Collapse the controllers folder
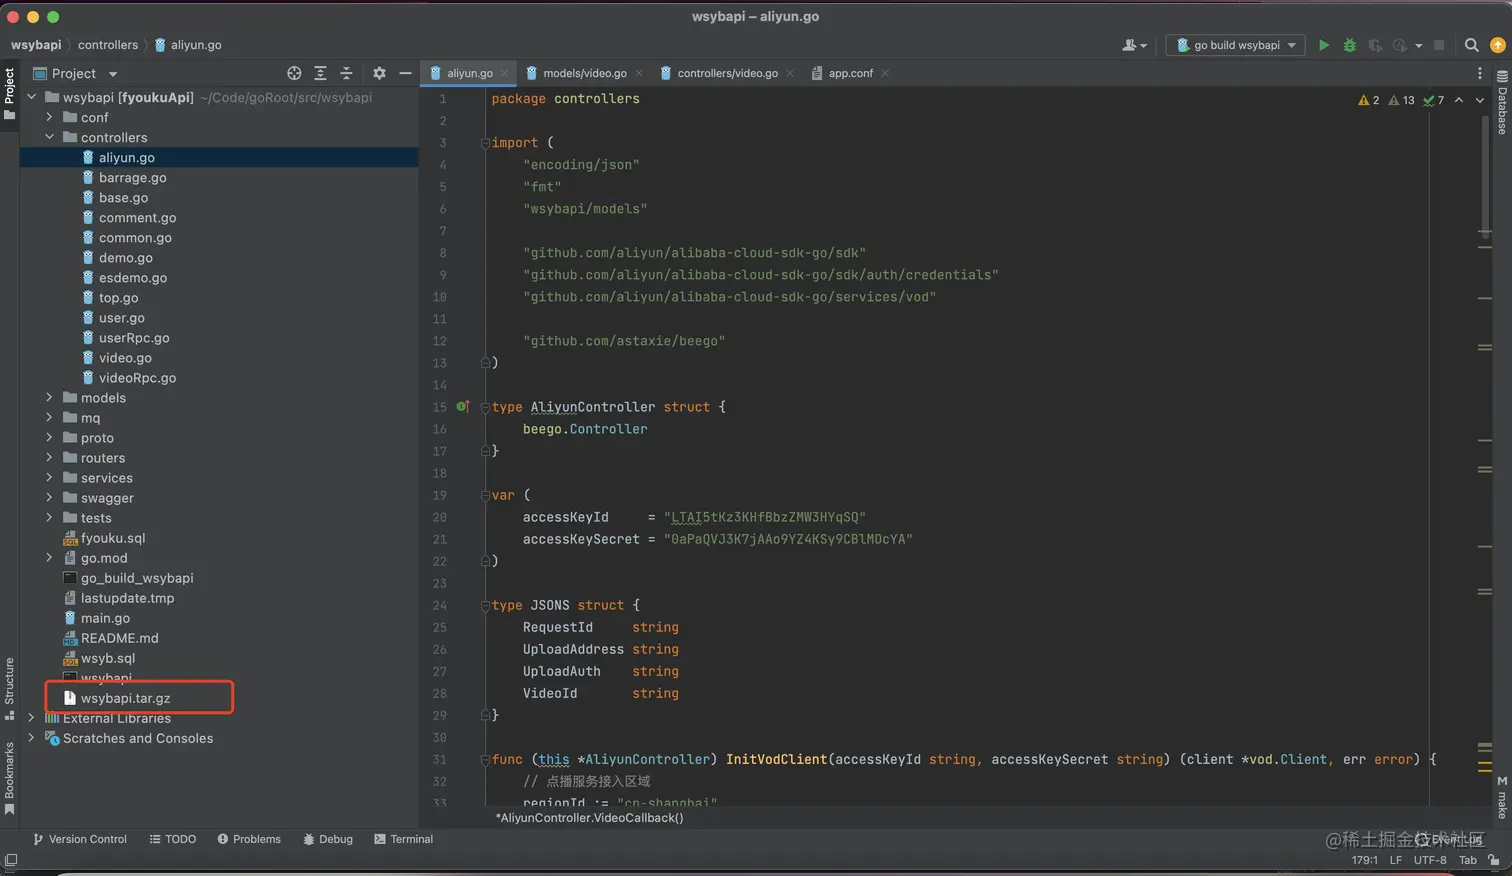The width and height of the screenshot is (1512, 876). tap(49, 137)
